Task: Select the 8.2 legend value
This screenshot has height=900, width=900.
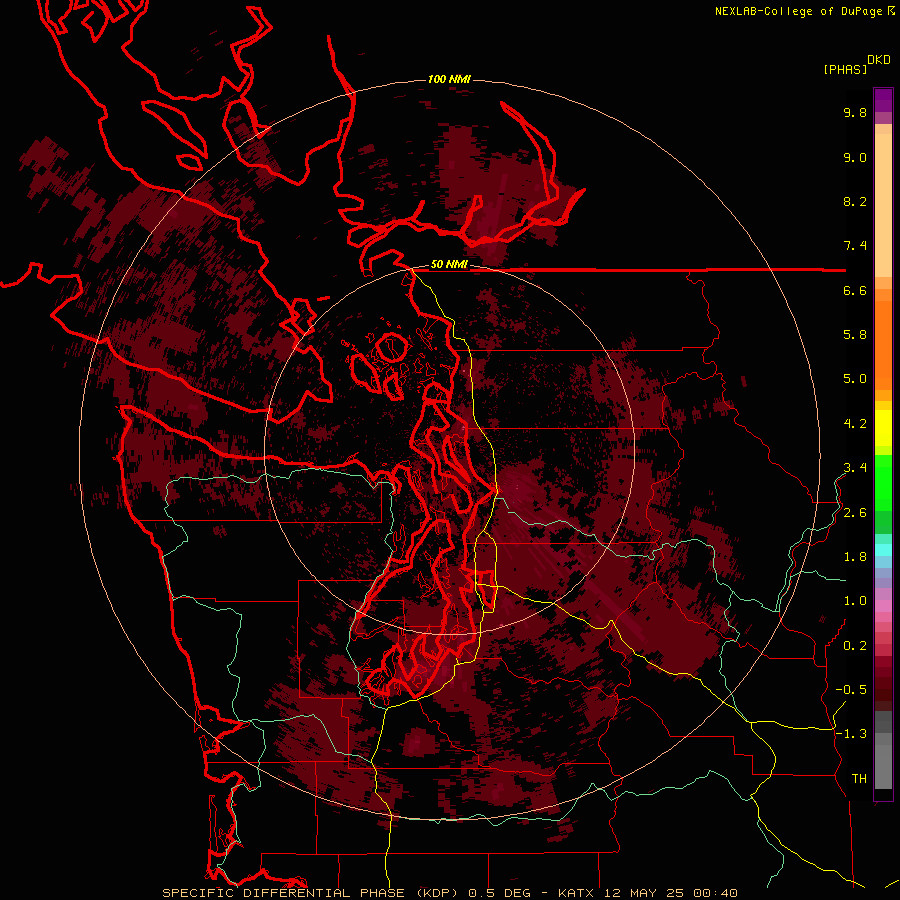Action: 855,201
